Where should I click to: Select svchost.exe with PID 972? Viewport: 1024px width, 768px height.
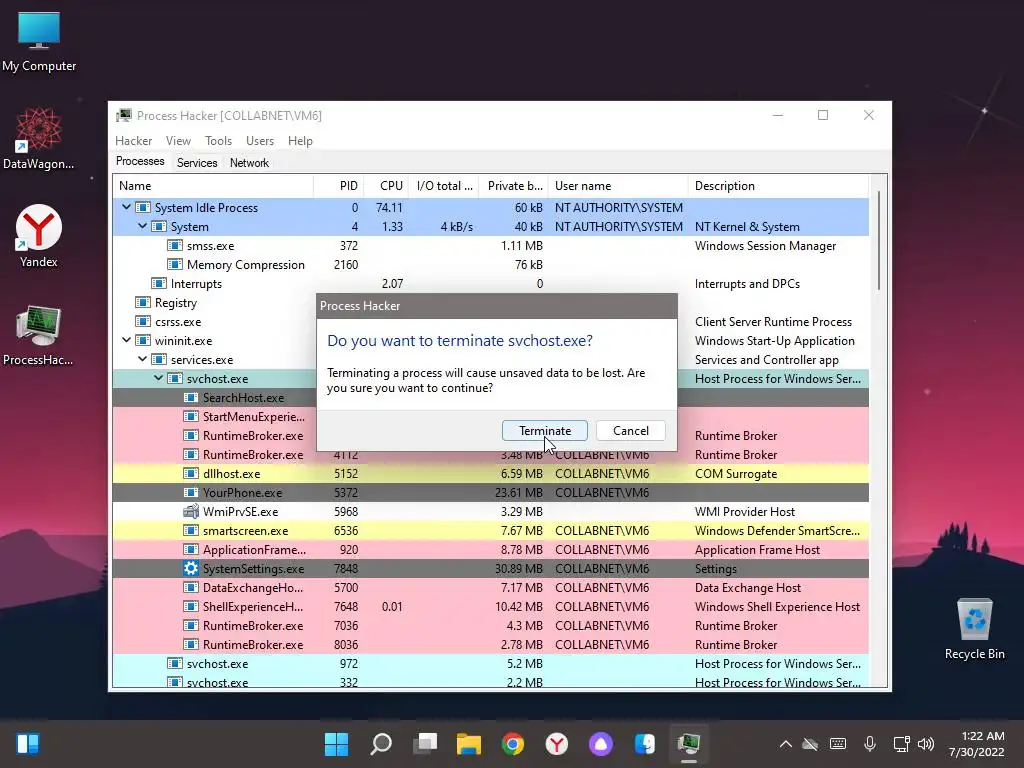click(x=490, y=663)
